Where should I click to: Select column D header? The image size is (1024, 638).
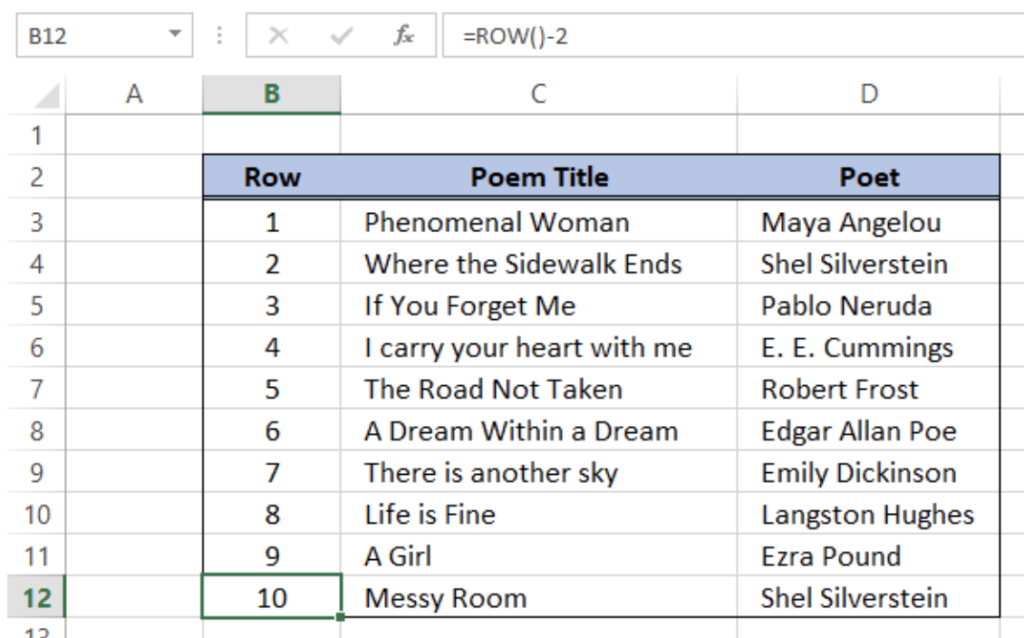click(x=868, y=94)
